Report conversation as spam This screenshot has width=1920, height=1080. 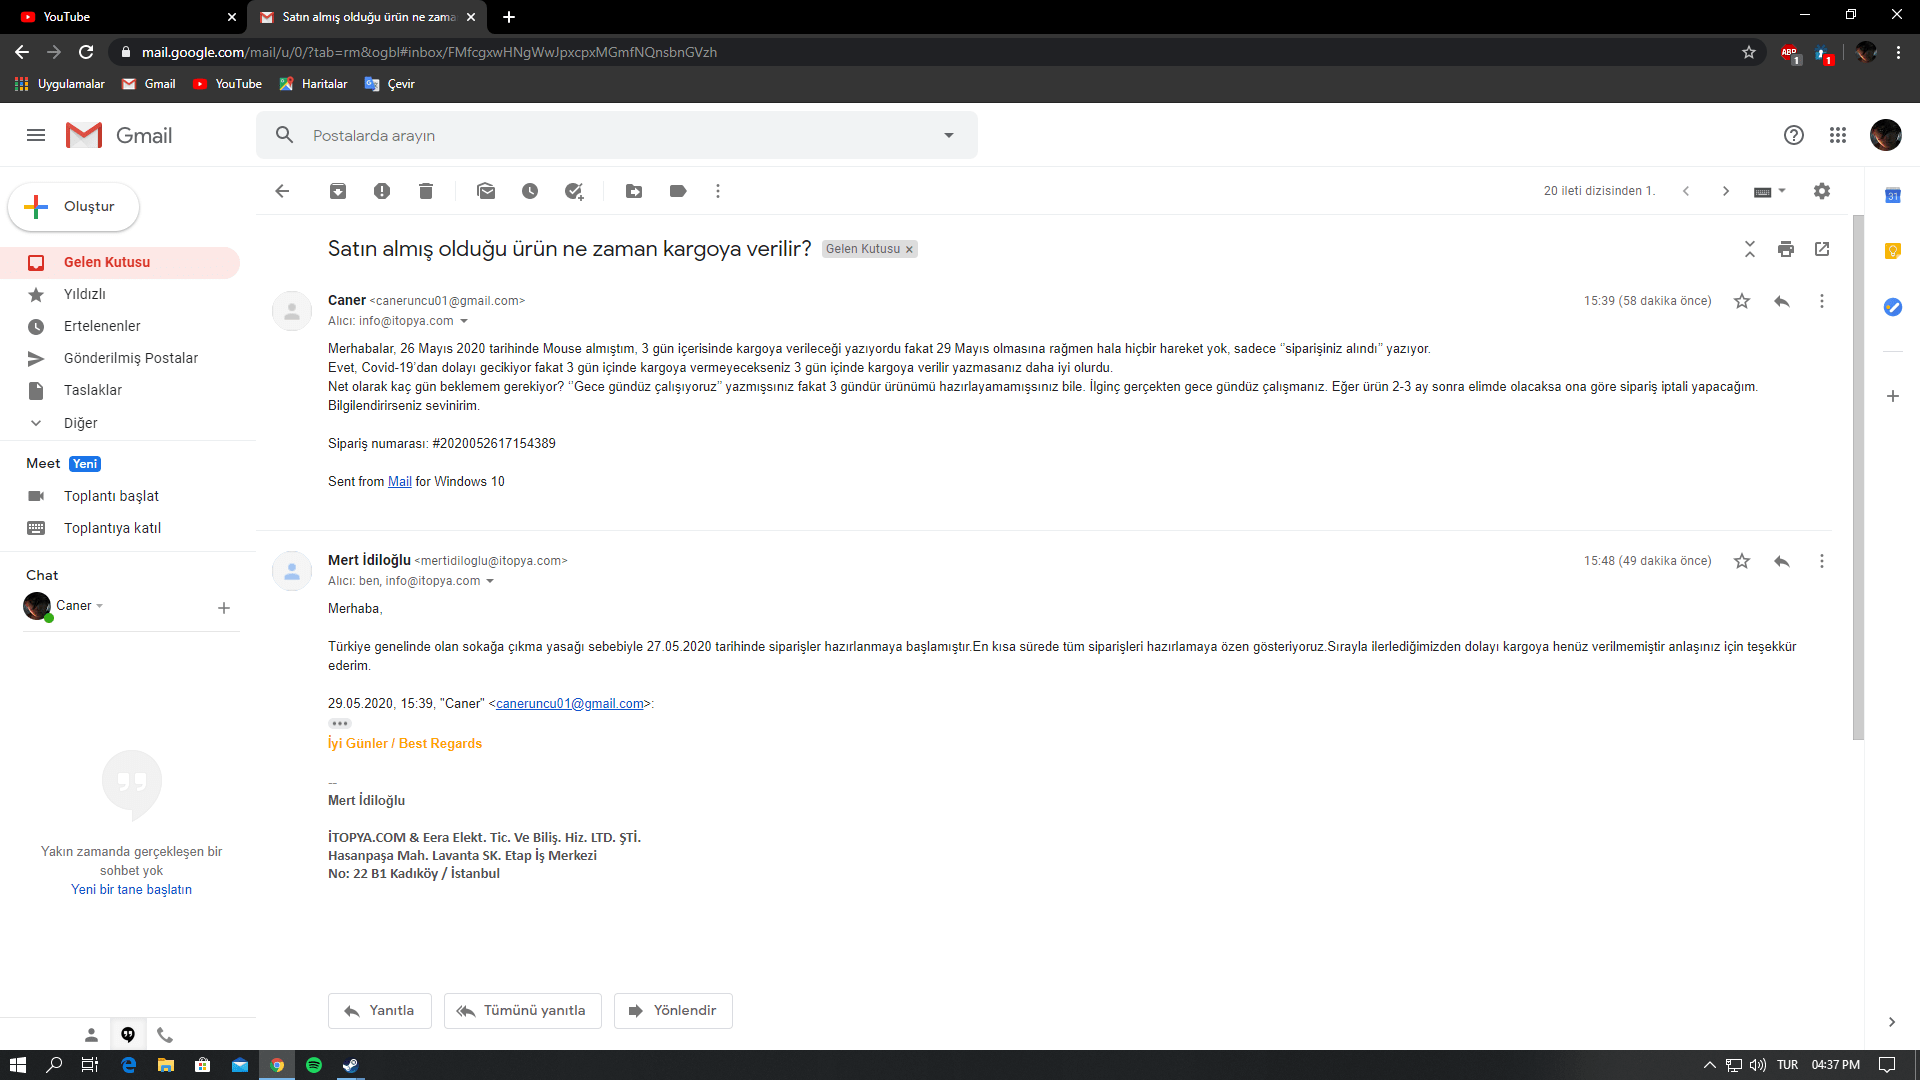(382, 191)
